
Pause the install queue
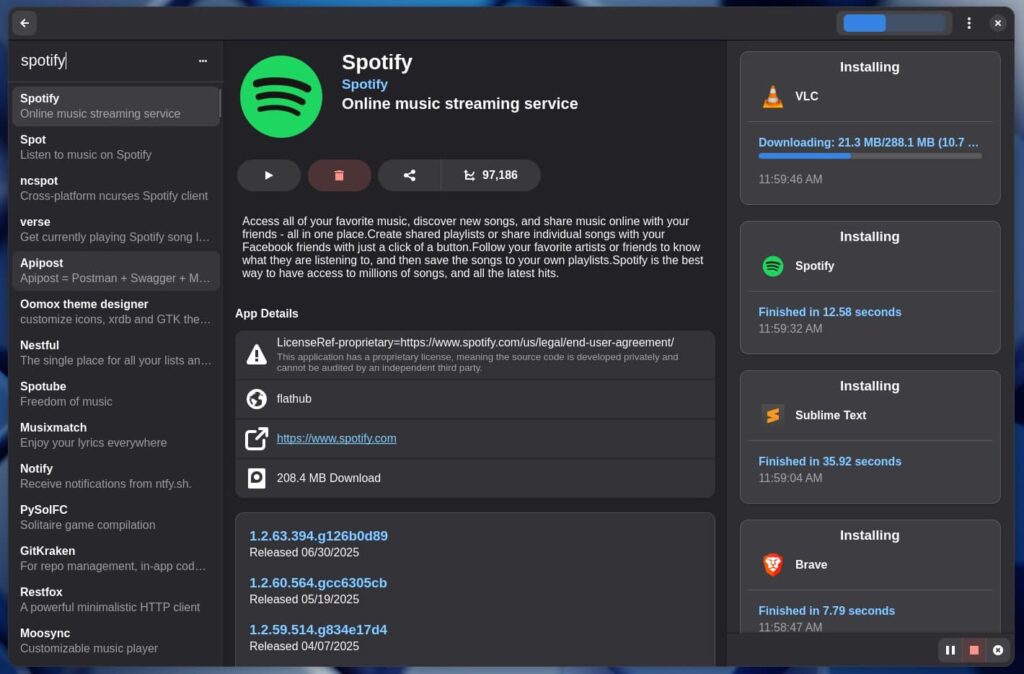[950, 650]
